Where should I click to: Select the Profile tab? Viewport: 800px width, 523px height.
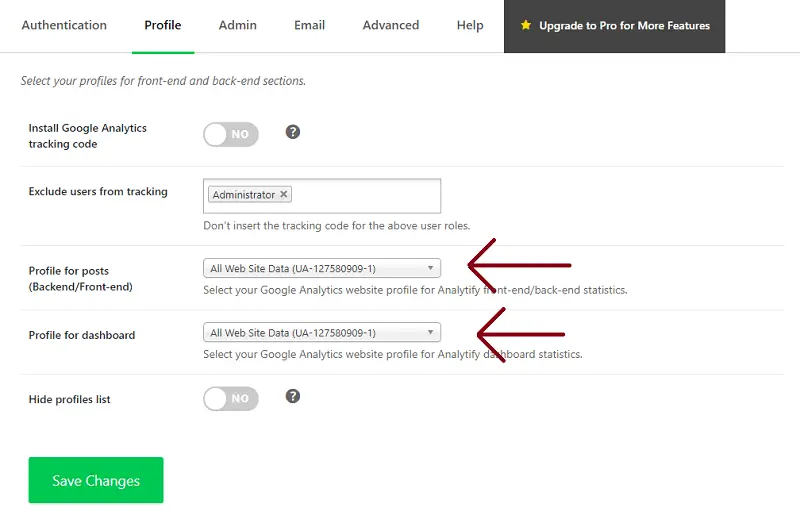point(163,25)
